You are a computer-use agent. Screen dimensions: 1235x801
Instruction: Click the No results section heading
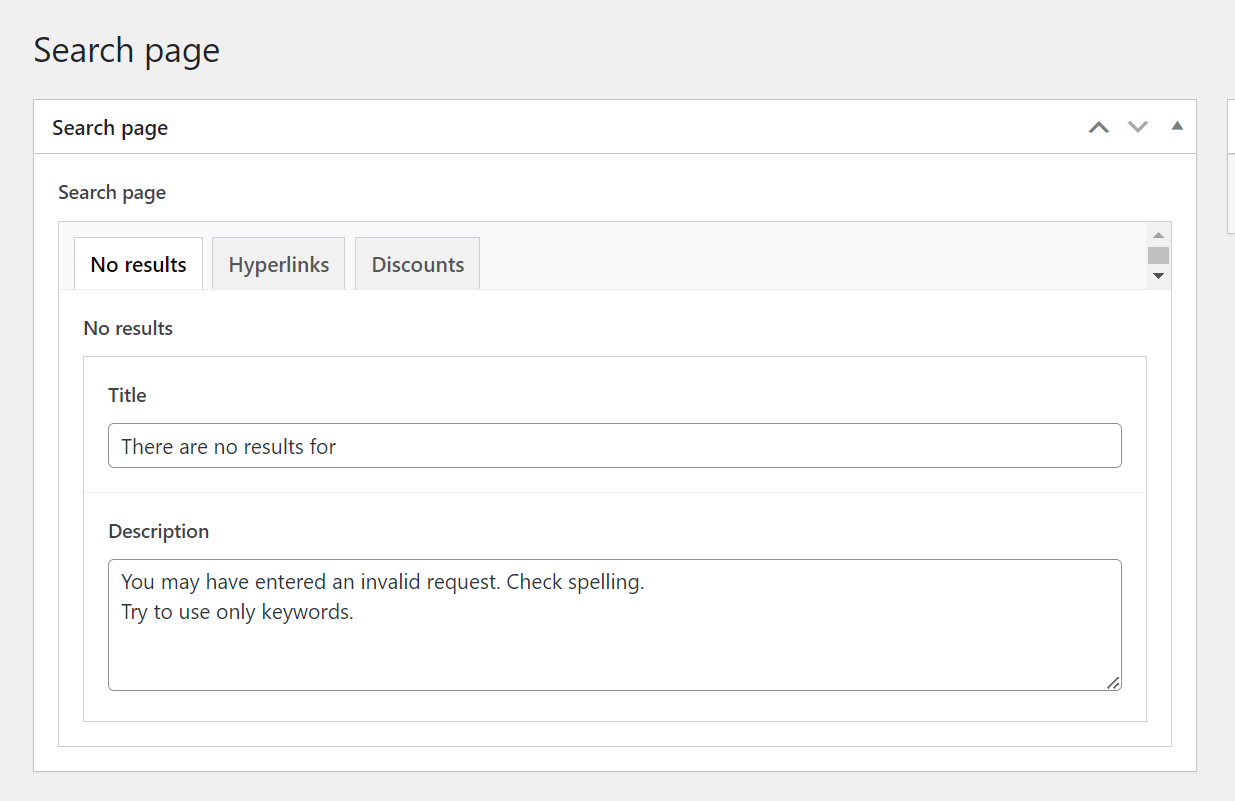(128, 328)
